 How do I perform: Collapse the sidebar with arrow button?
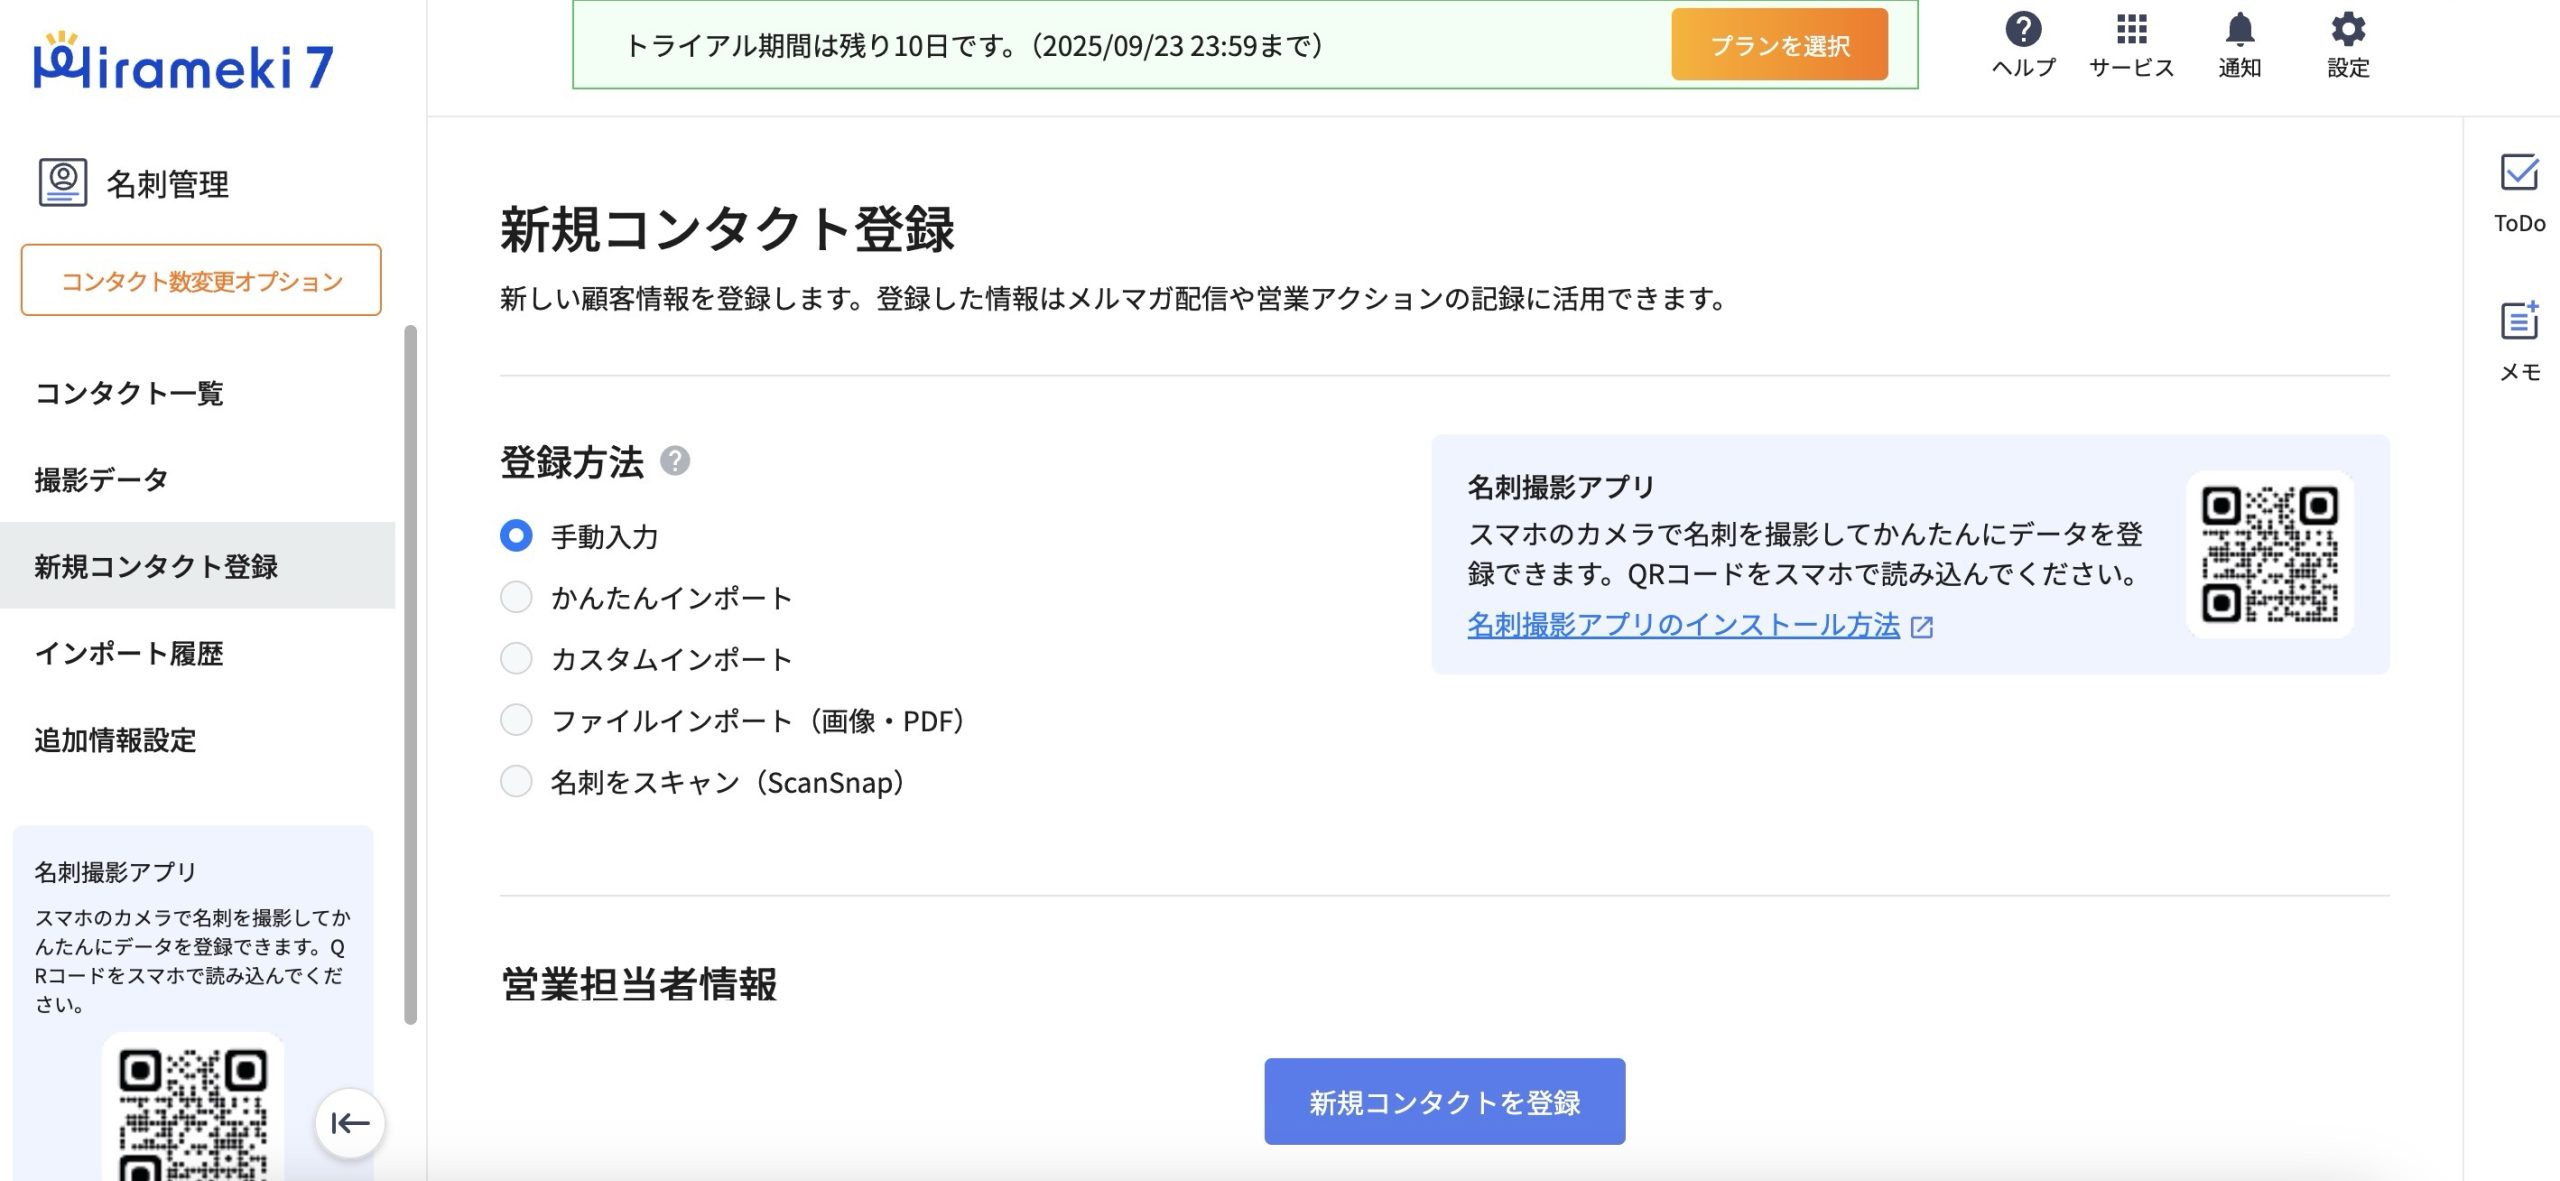coord(349,1123)
